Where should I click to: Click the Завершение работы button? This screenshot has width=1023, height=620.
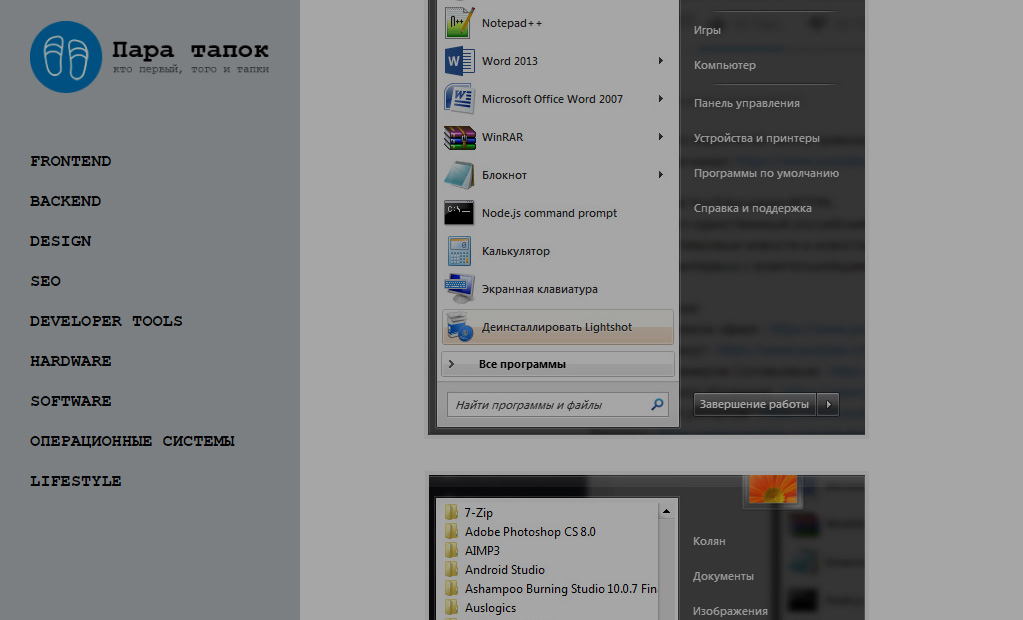(x=755, y=405)
